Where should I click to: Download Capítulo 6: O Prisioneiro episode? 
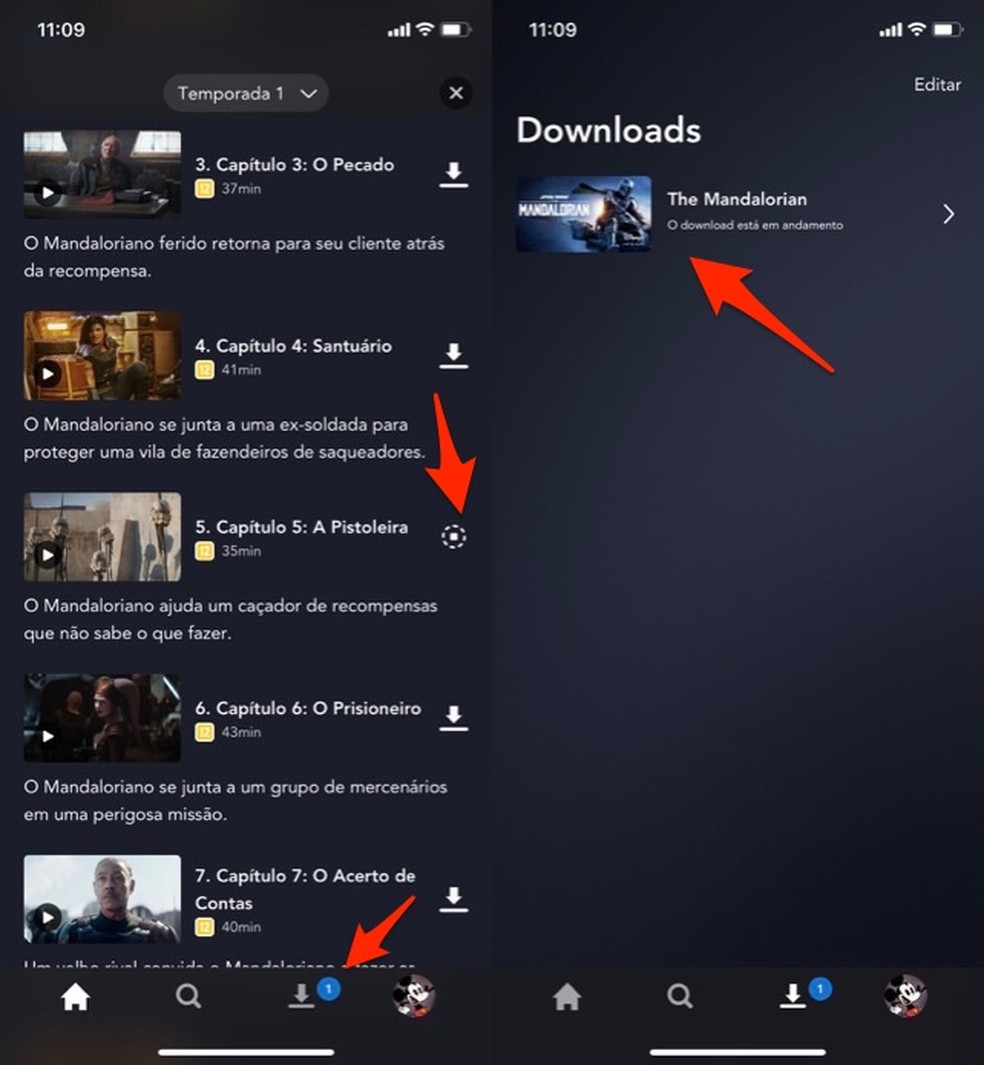click(x=455, y=716)
